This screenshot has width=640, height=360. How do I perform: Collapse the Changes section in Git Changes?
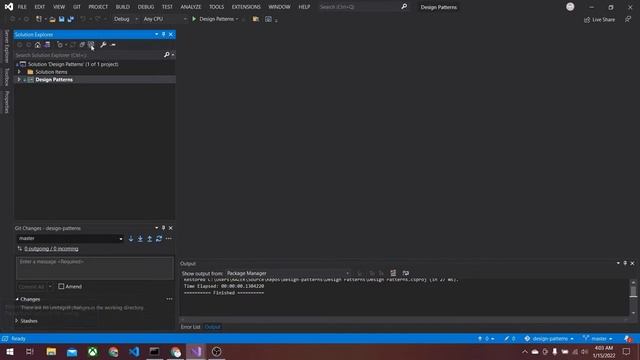[17, 299]
